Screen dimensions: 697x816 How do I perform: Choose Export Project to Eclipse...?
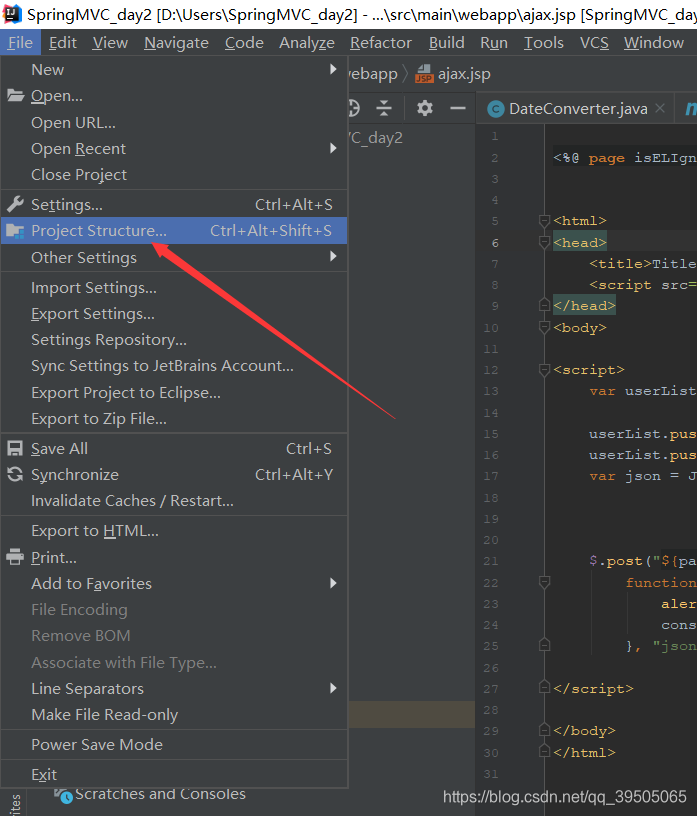[x=174, y=392]
